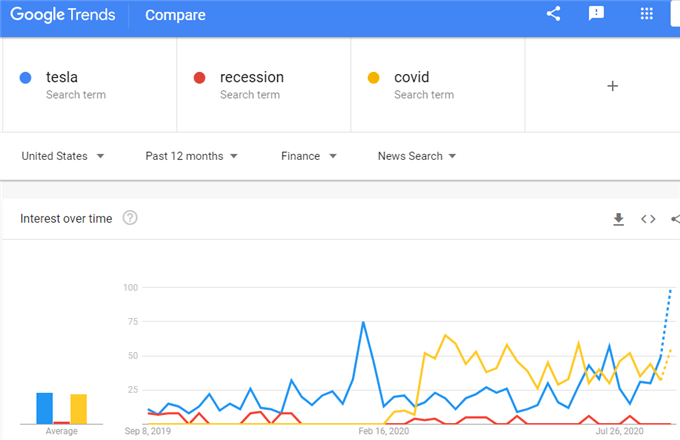Screen dimensions: 680x440
Task: Select the tesla search term box
Action: (89, 85)
